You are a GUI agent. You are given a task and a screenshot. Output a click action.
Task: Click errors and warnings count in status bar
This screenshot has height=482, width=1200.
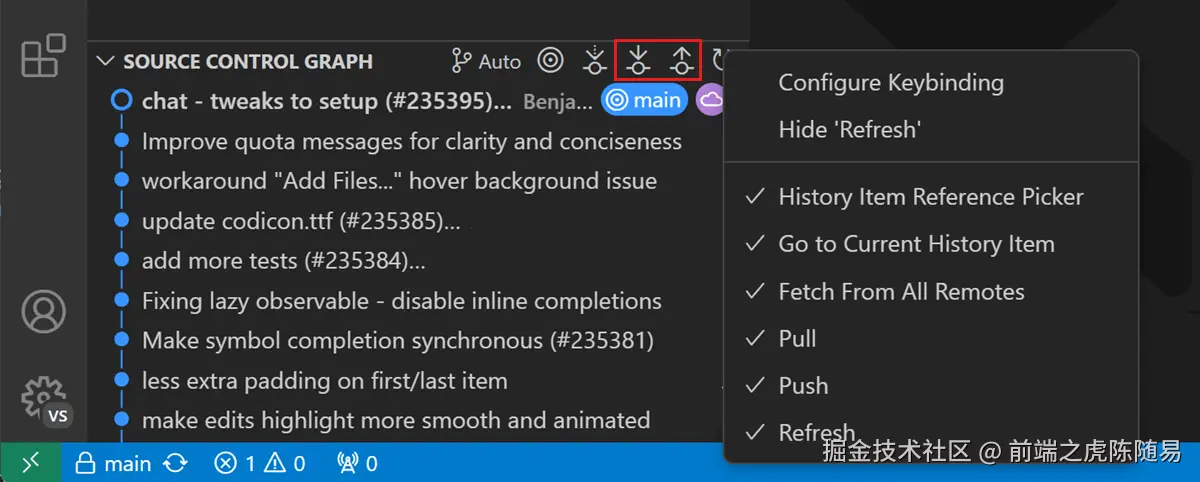pyautogui.click(x=260, y=463)
